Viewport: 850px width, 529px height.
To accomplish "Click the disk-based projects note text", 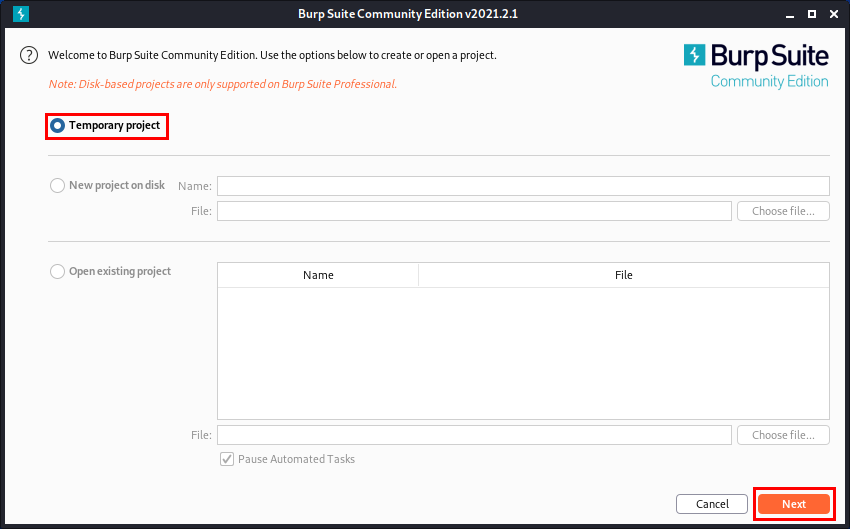I will (223, 84).
